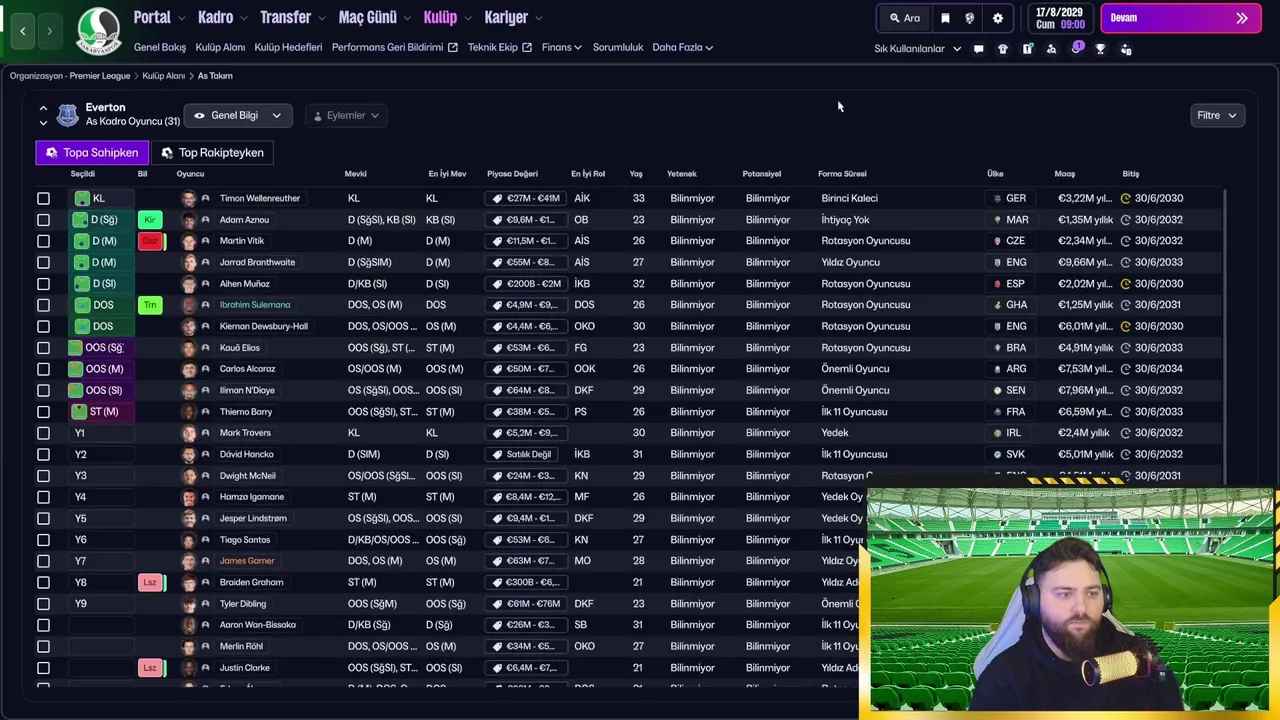Click Jarrad Branthwaite's market value €55M
1280x720 pixels.
click(525, 262)
